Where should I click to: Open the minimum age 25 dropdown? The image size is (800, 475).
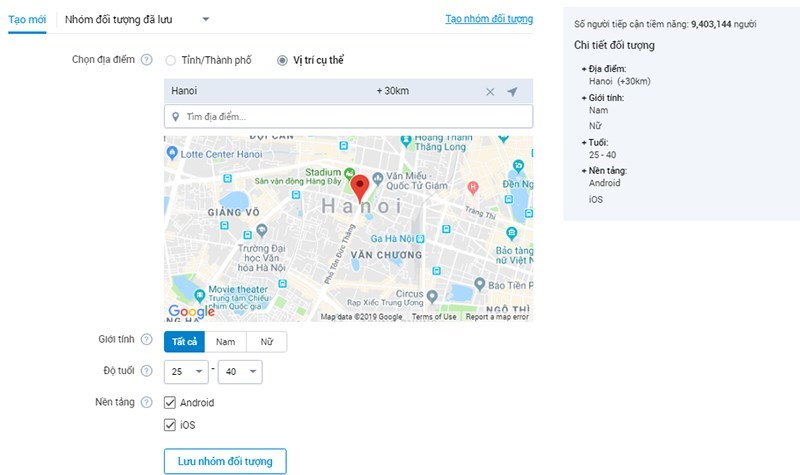188,372
